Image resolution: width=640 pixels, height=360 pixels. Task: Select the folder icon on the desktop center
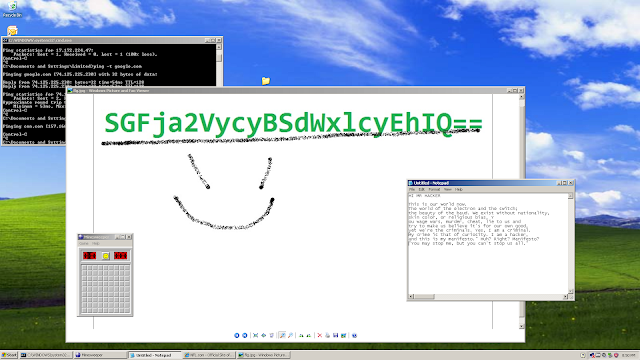click(266, 81)
